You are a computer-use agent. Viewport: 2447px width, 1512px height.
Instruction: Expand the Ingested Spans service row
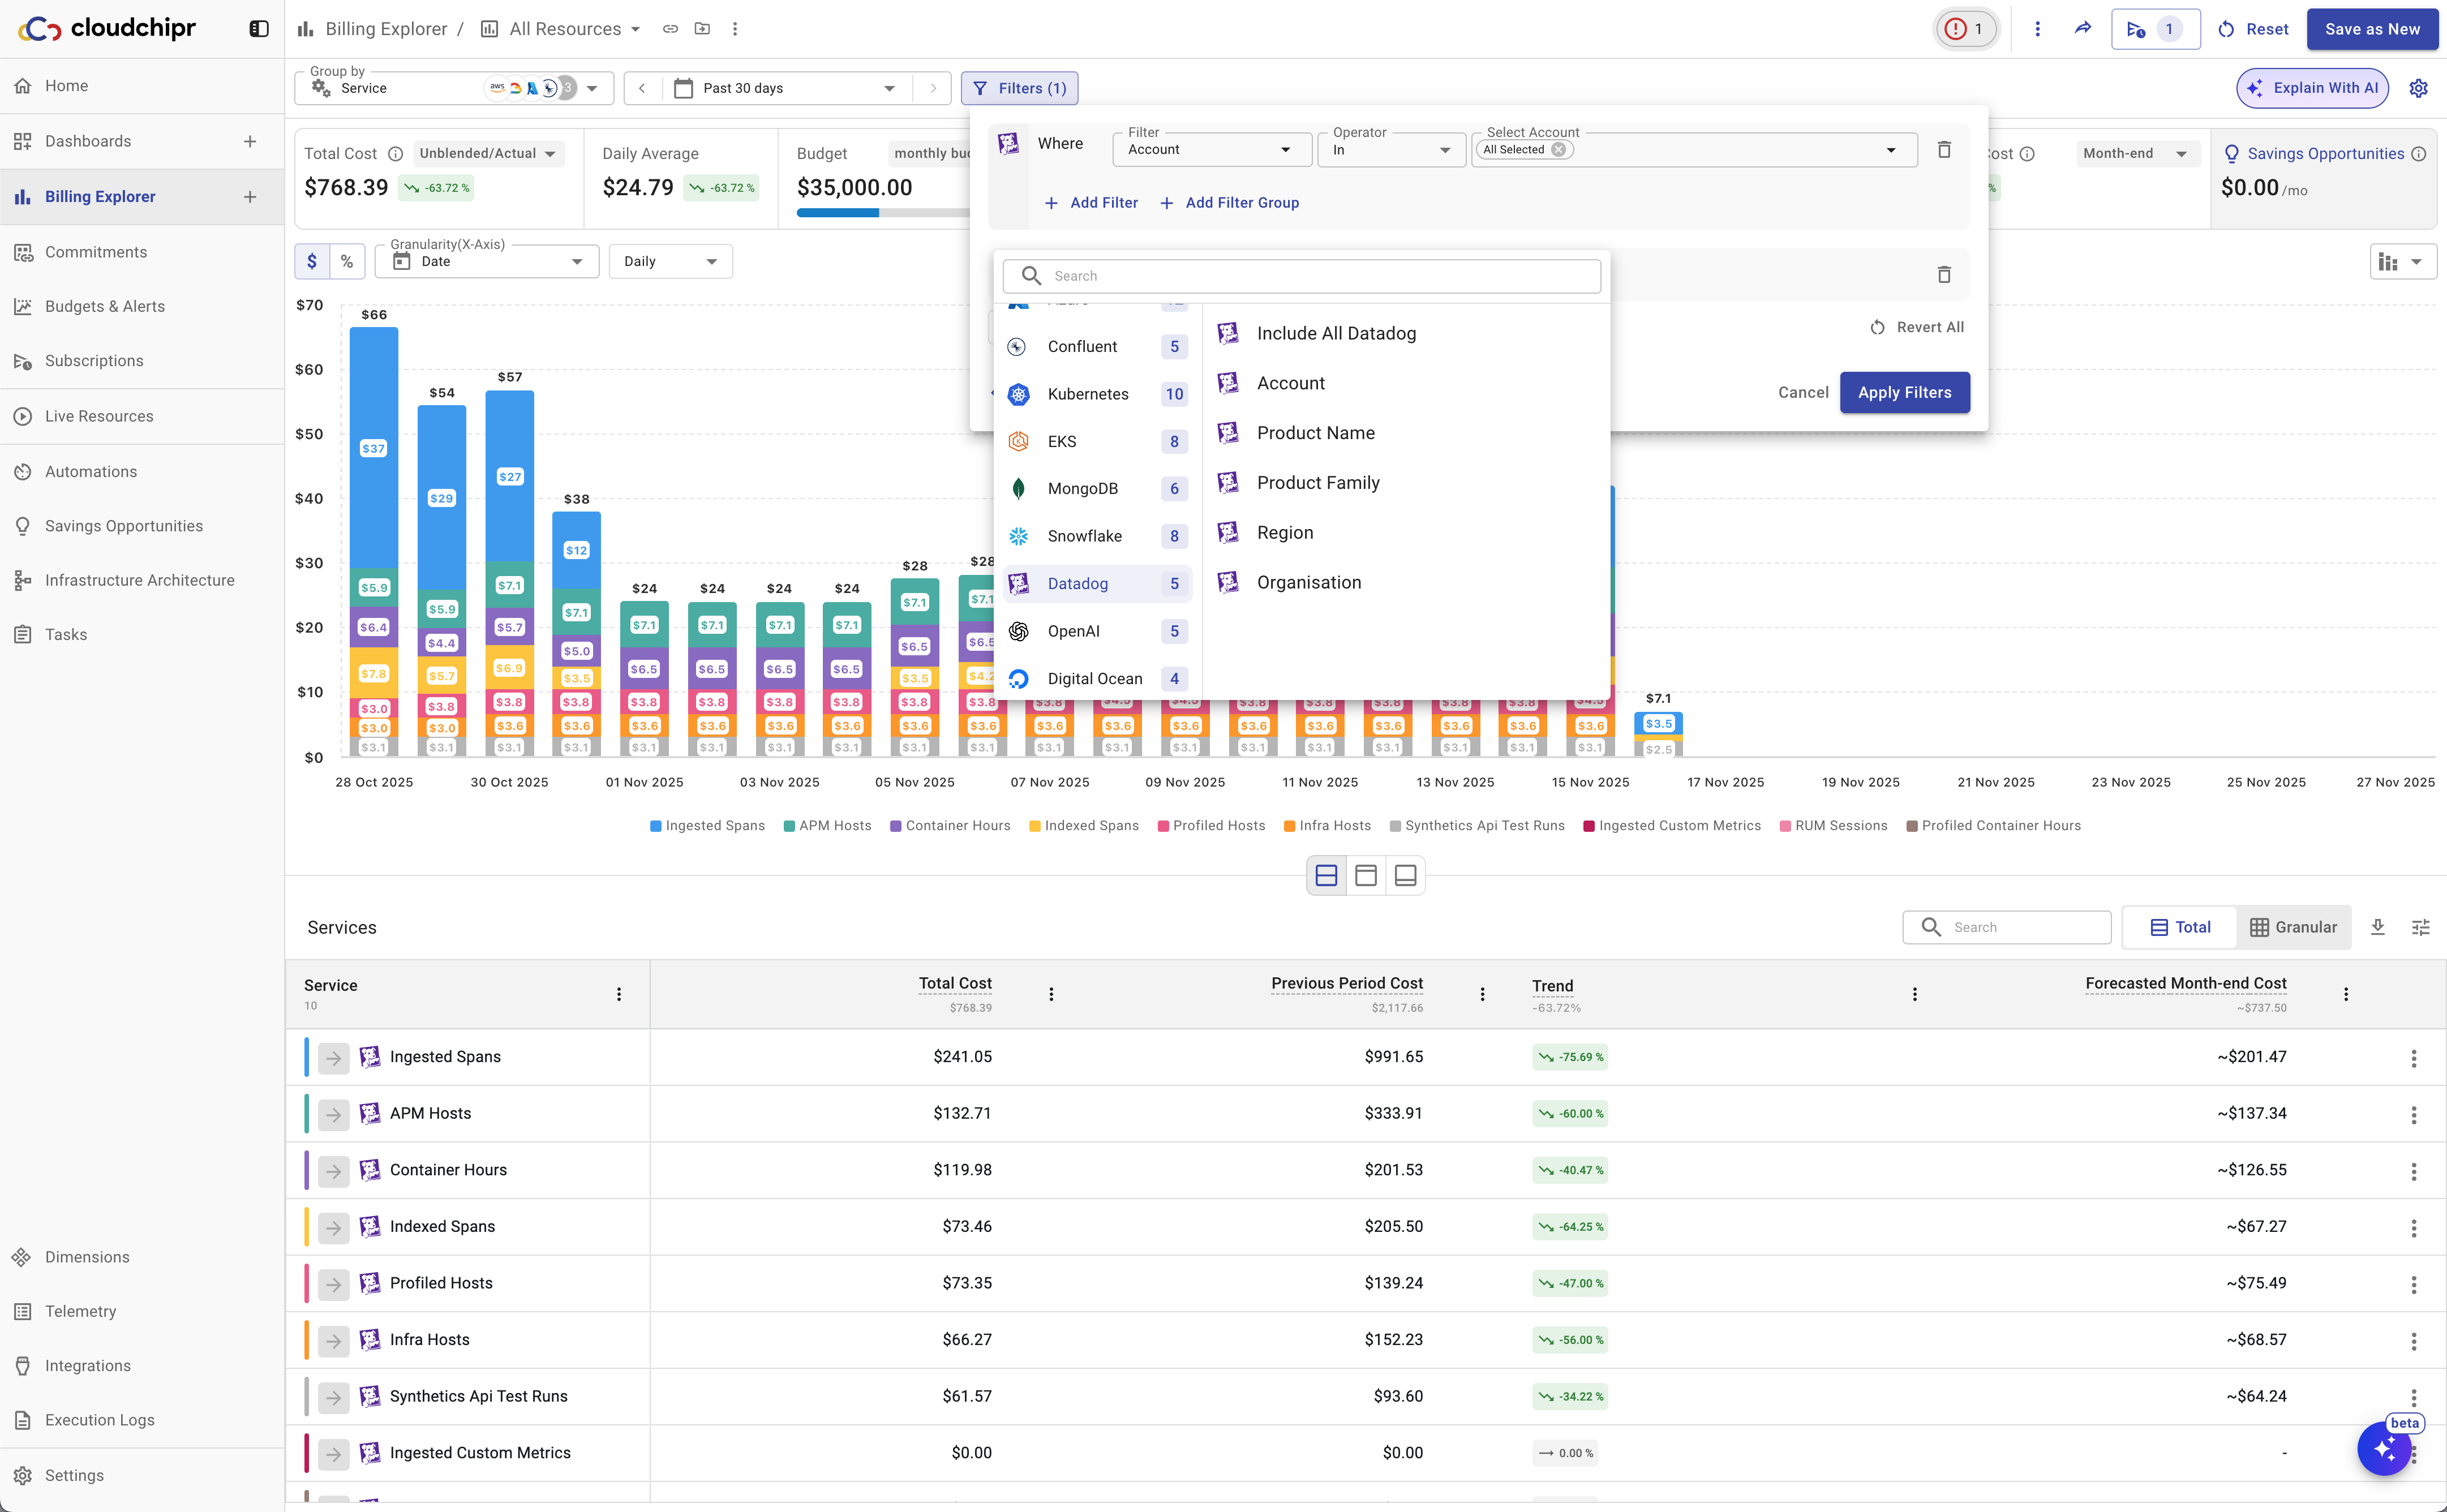pyautogui.click(x=334, y=1057)
